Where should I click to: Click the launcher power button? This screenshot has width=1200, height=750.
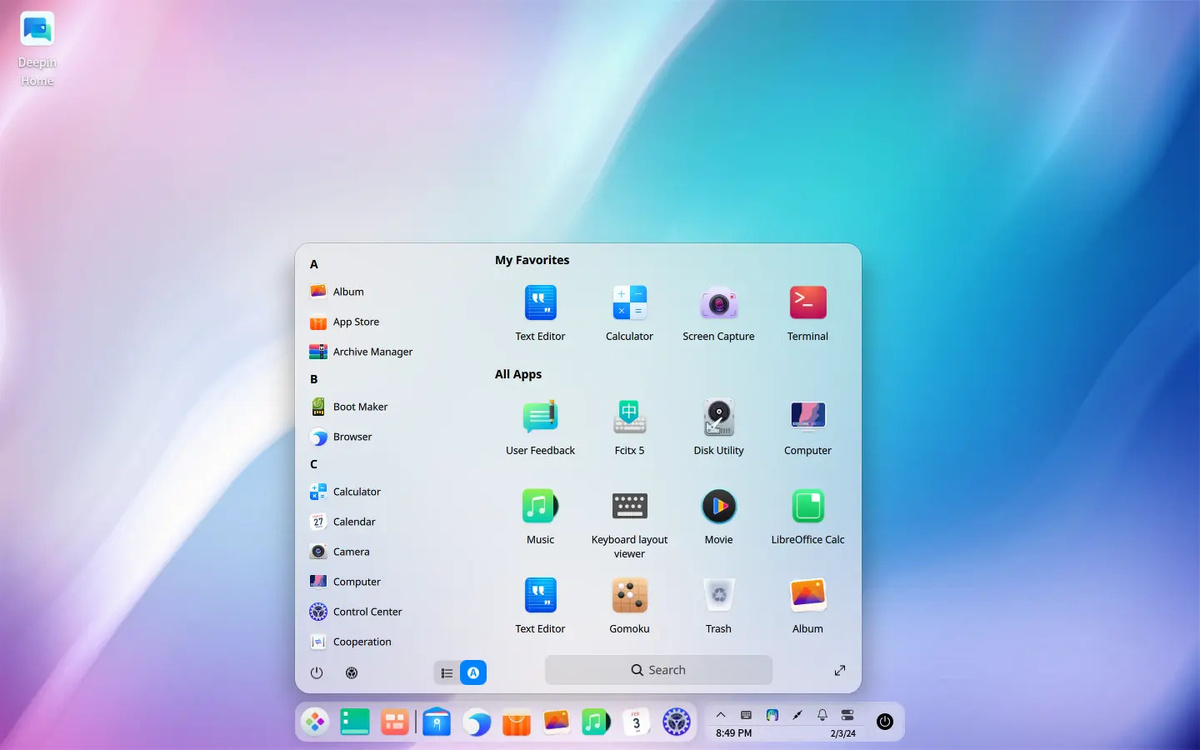[316, 672]
